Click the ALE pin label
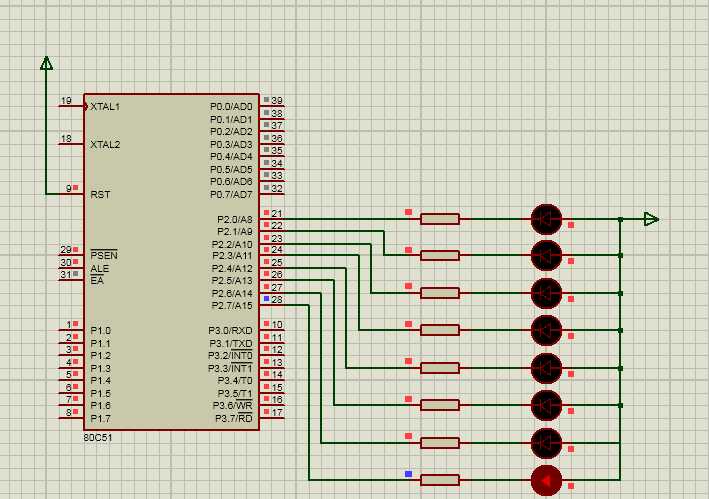 pyautogui.click(x=100, y=268)
